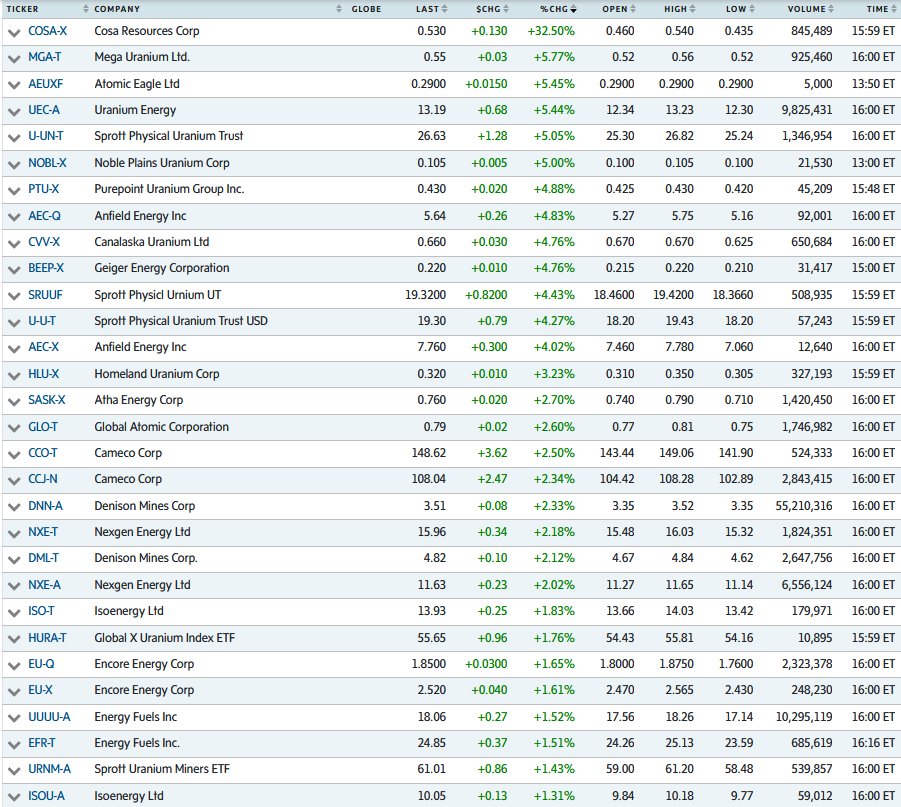This screenshot has width=901, height=807.
Task: Open the EU-X ticker link
Action: pyautogui.click(x=40, y=690)
